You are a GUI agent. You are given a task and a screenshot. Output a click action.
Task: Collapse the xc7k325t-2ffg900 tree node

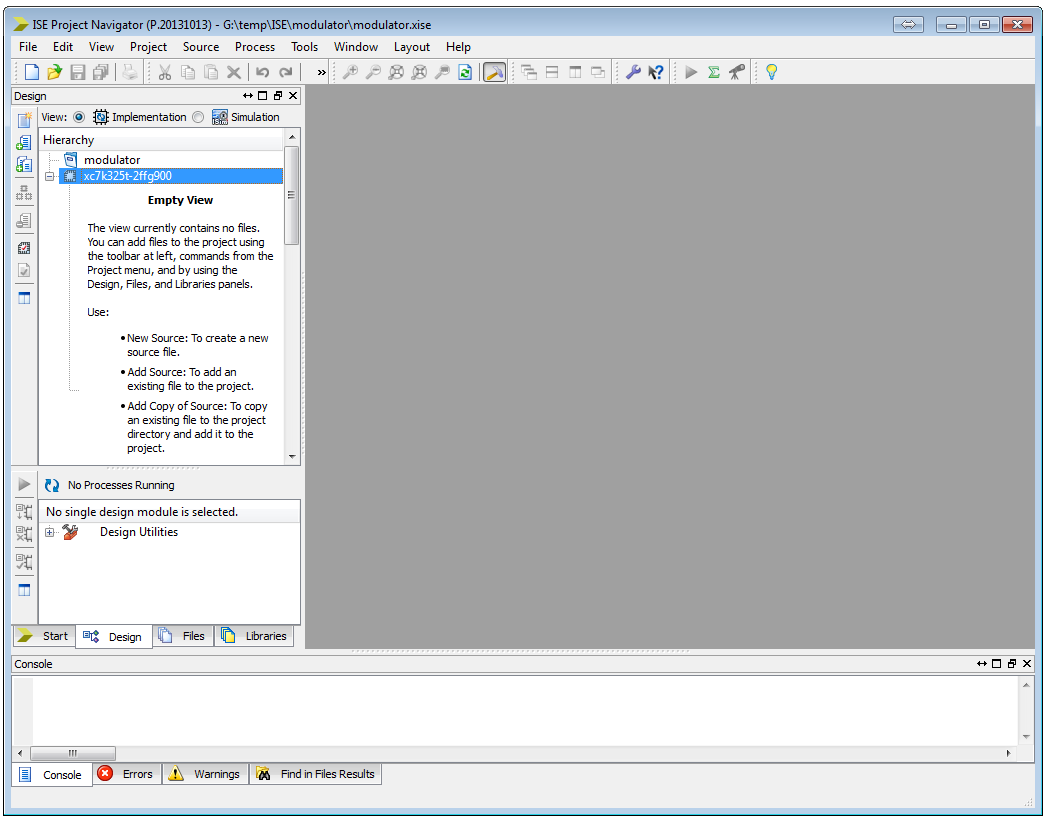click(49, 176)
